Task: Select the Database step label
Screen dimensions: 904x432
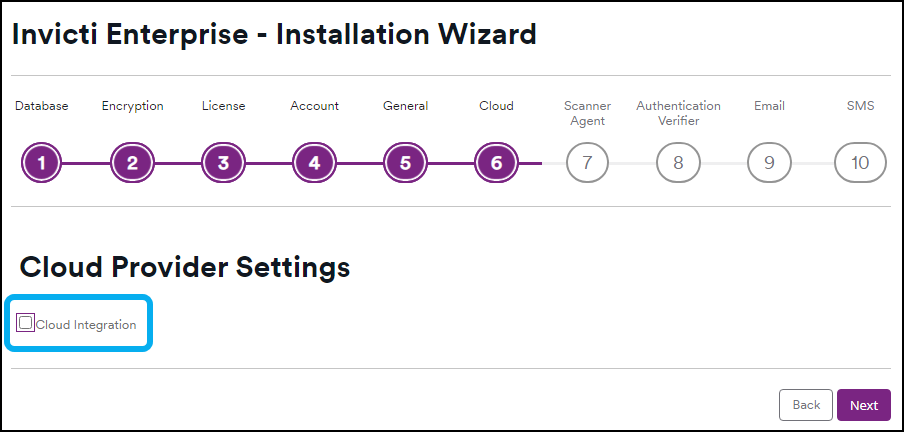Action: (41, 105)
